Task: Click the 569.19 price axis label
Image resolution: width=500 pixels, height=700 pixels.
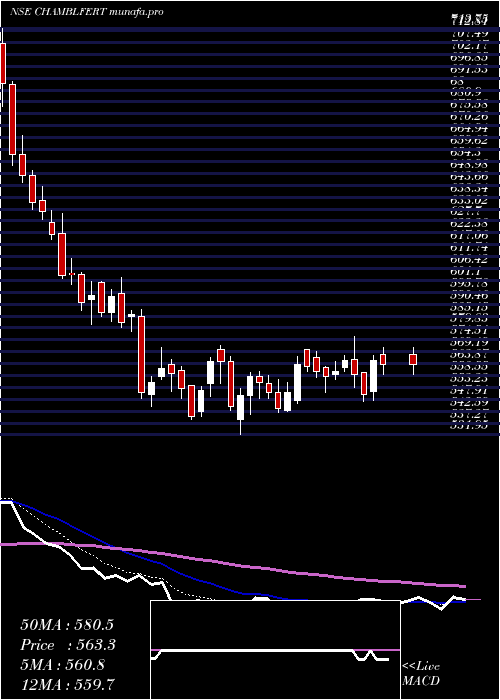Action: click(468, 343)
